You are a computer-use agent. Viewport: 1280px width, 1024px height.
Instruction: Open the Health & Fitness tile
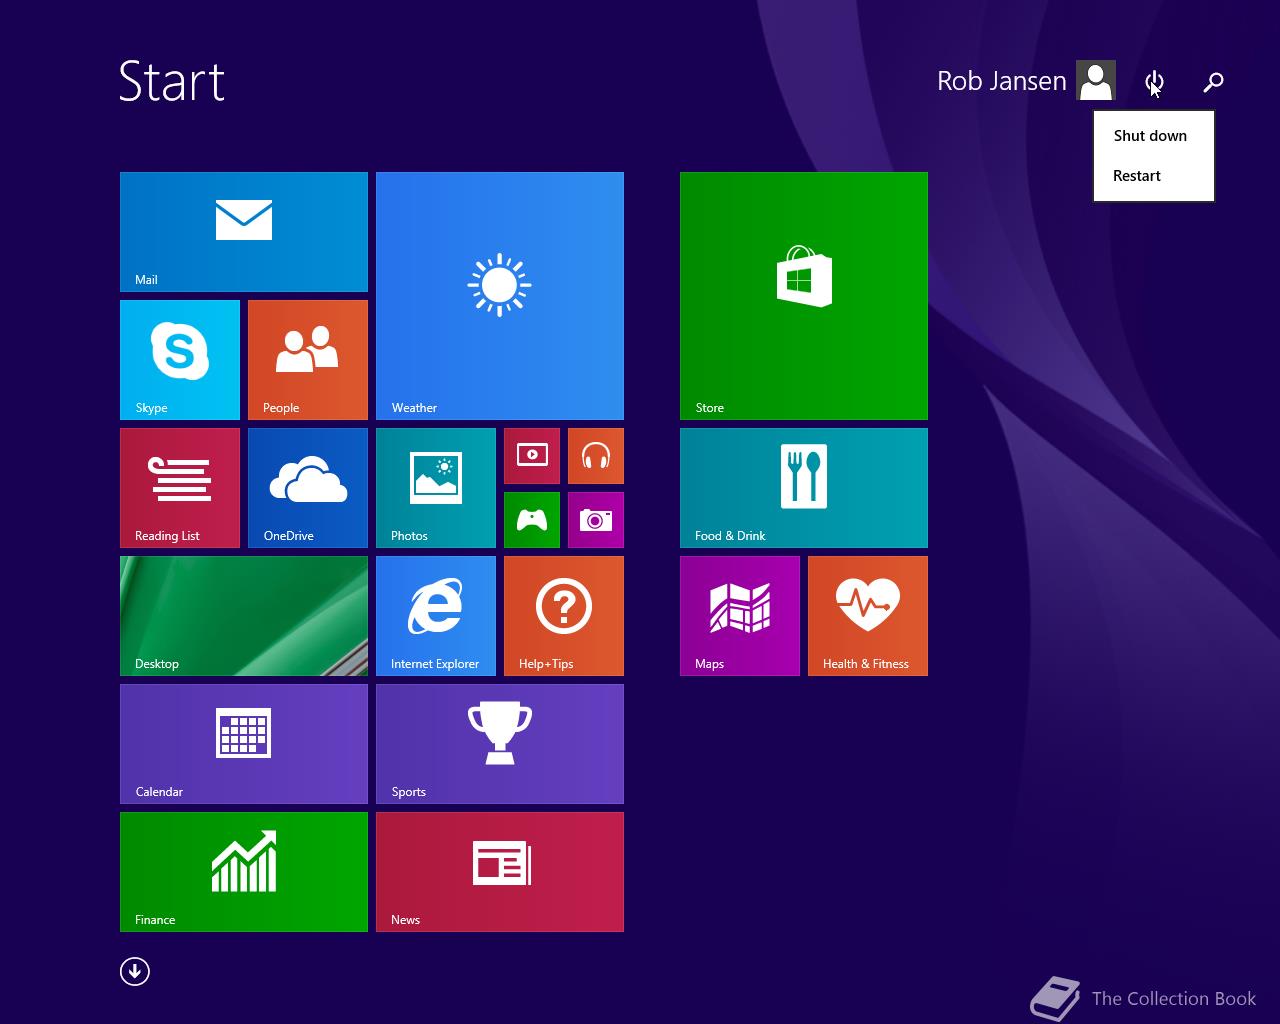868,616
